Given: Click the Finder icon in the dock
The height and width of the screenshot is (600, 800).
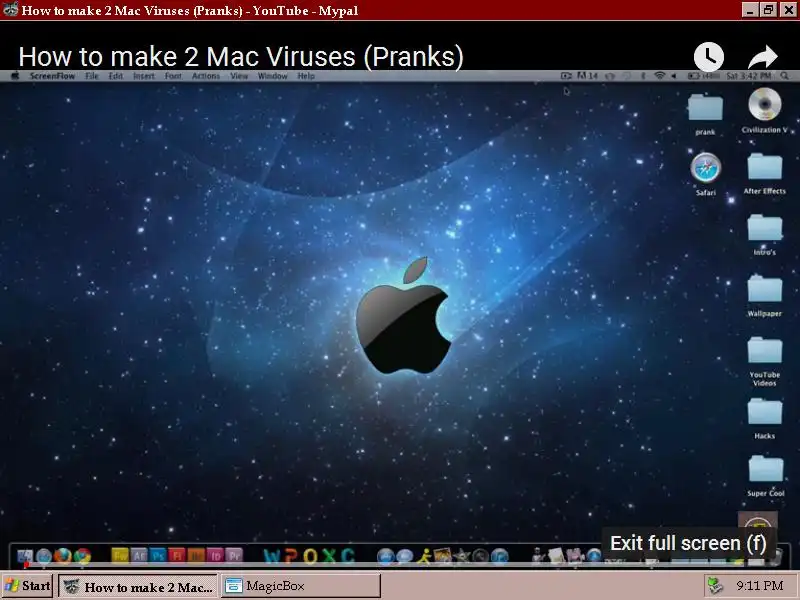Looking at the screenshot, I should pos(25,555).
